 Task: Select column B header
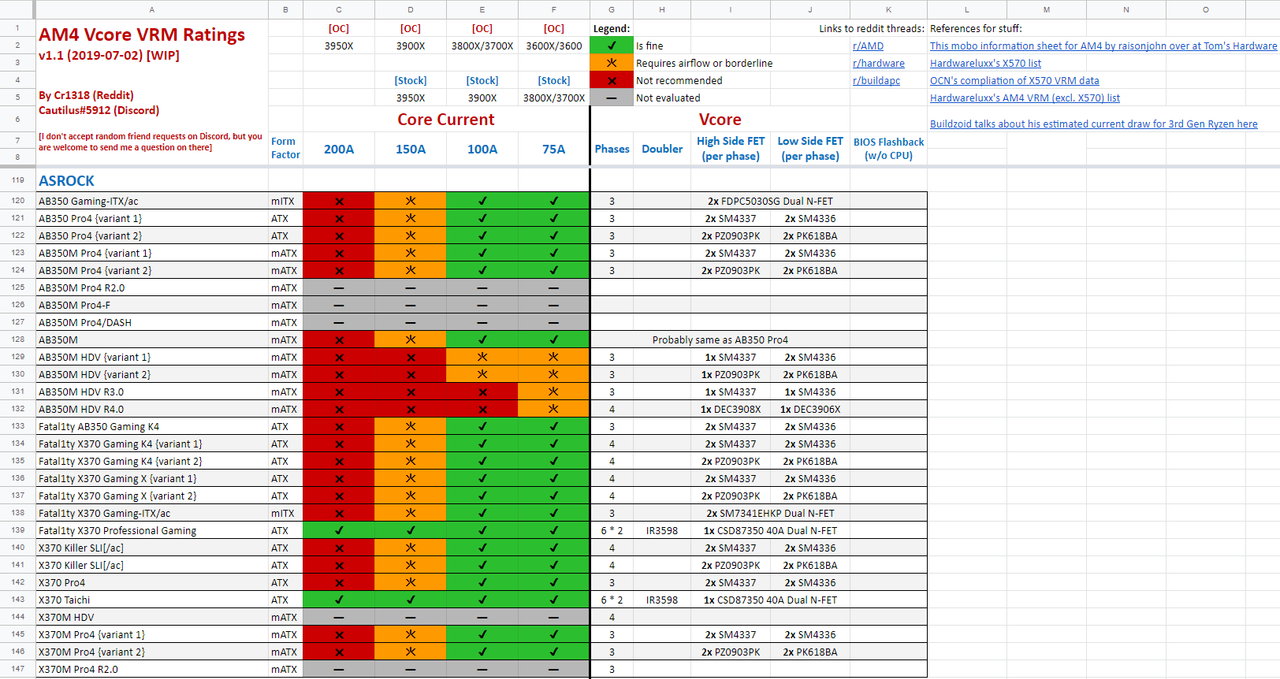285,9
